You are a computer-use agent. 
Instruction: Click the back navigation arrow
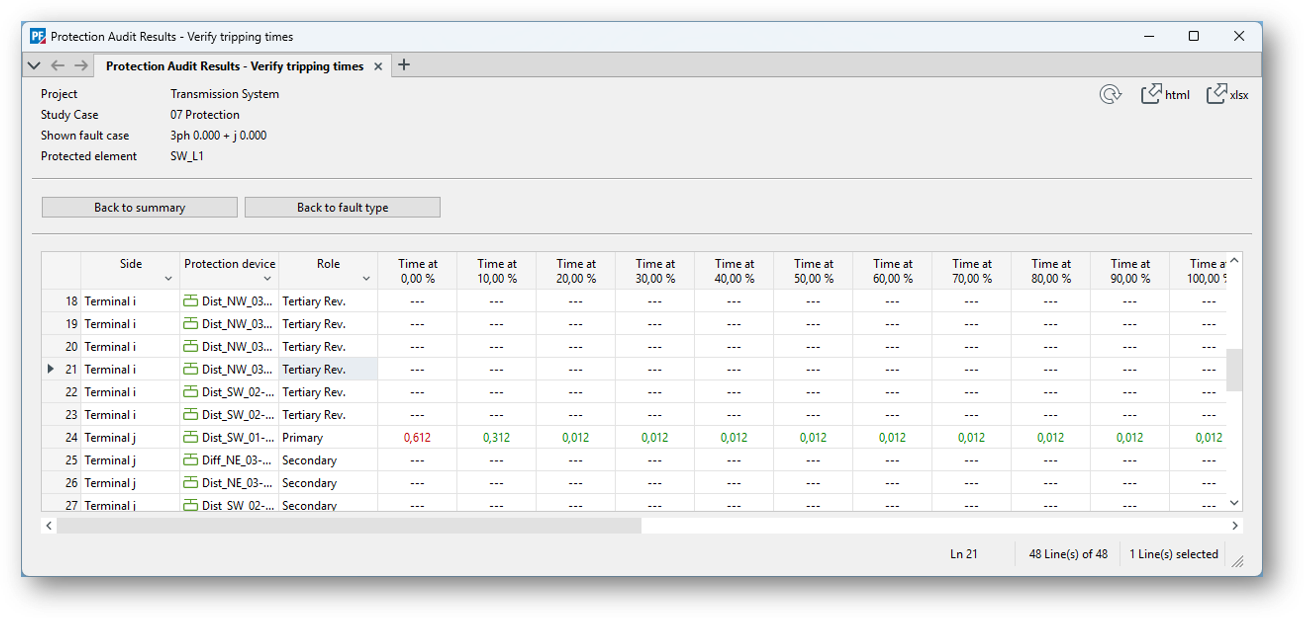click(57, 66)
